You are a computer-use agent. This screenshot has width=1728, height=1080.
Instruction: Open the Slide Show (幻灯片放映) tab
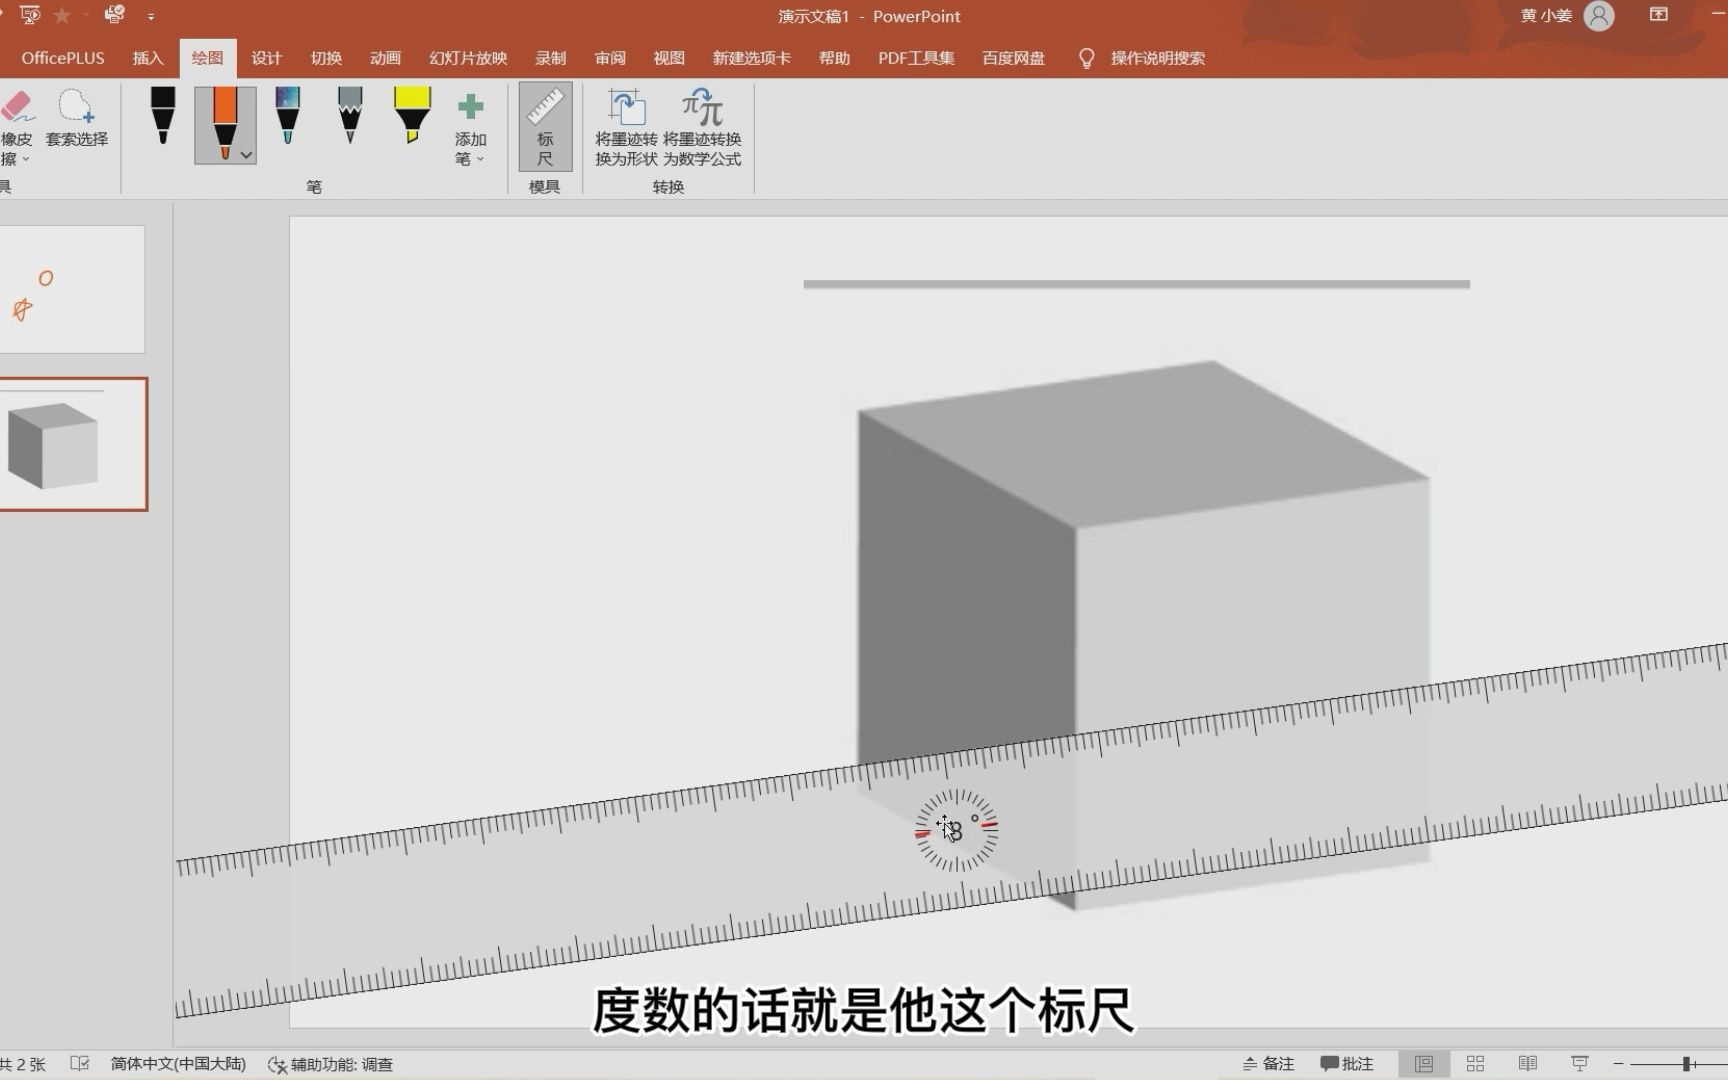point(468,58)
